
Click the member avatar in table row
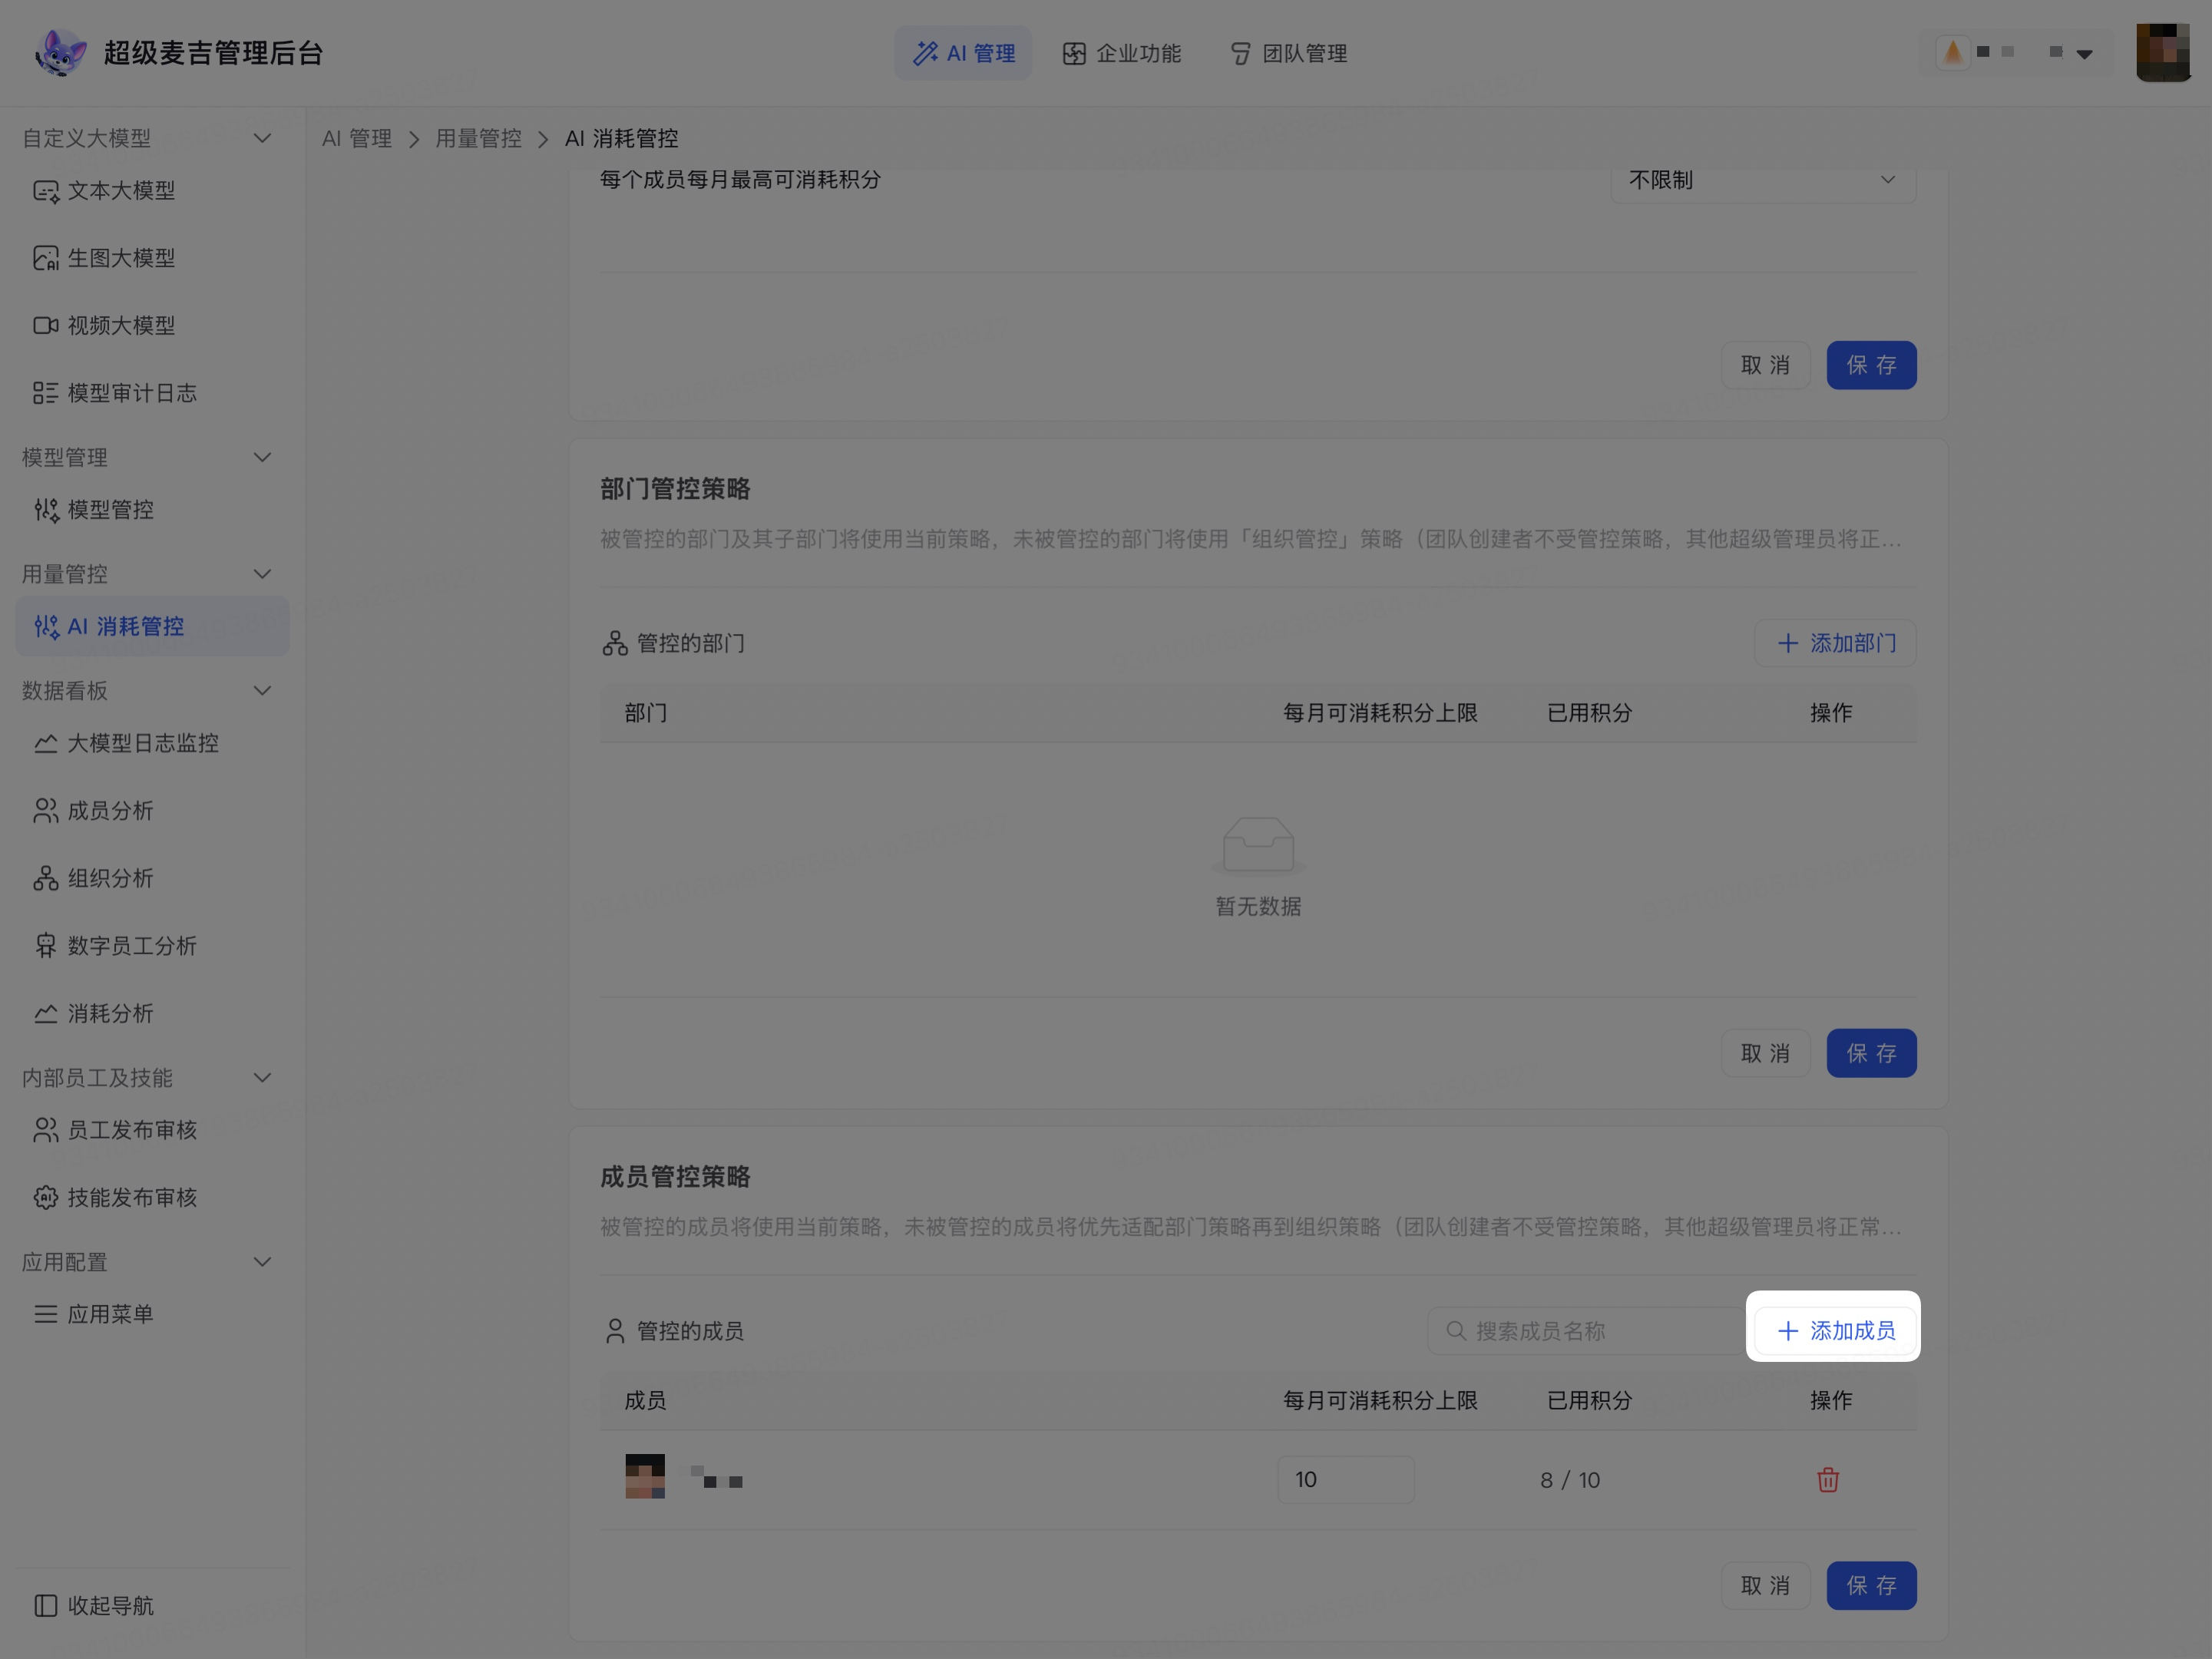click(645, 1476)
